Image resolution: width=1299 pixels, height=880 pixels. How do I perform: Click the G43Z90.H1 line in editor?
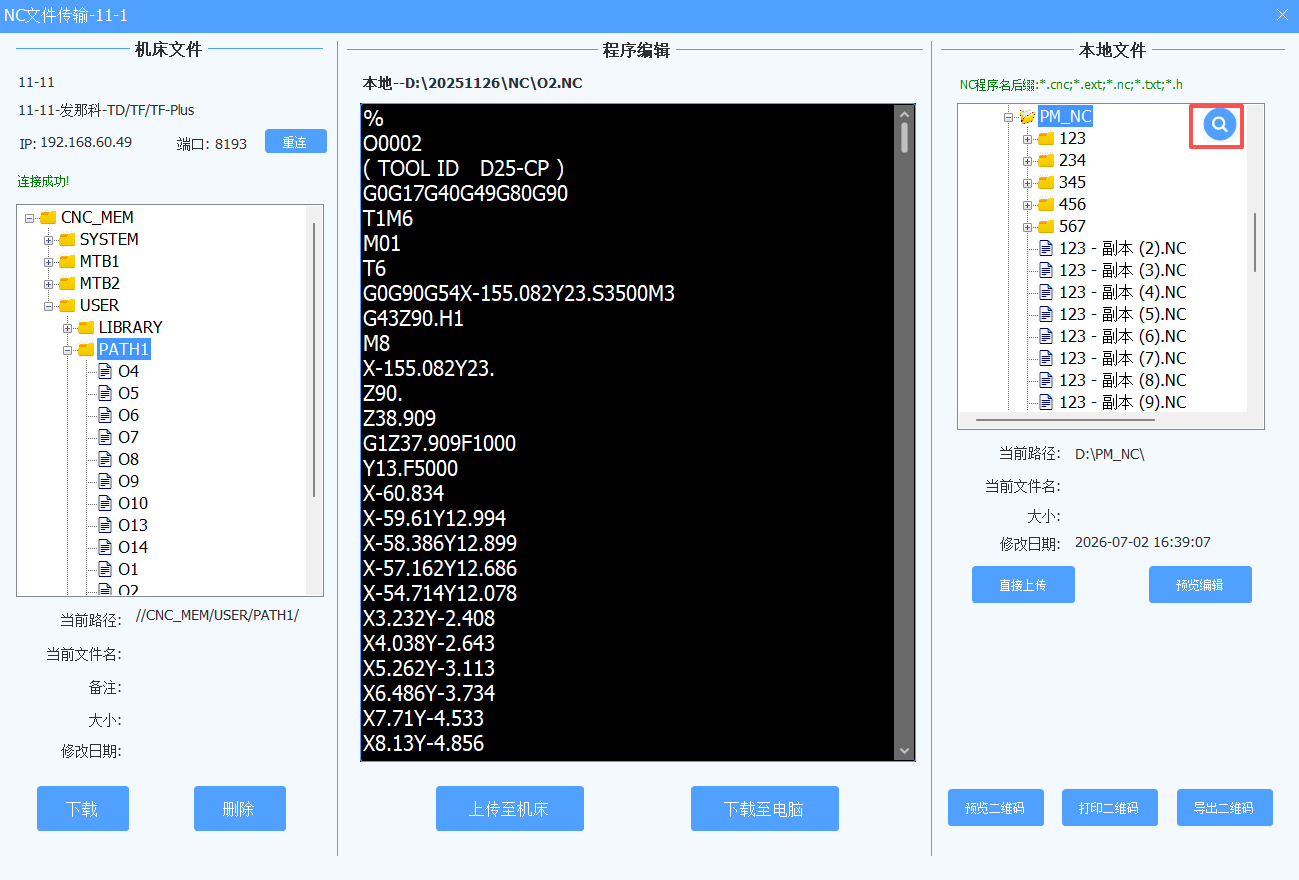[x=414, y=319]
